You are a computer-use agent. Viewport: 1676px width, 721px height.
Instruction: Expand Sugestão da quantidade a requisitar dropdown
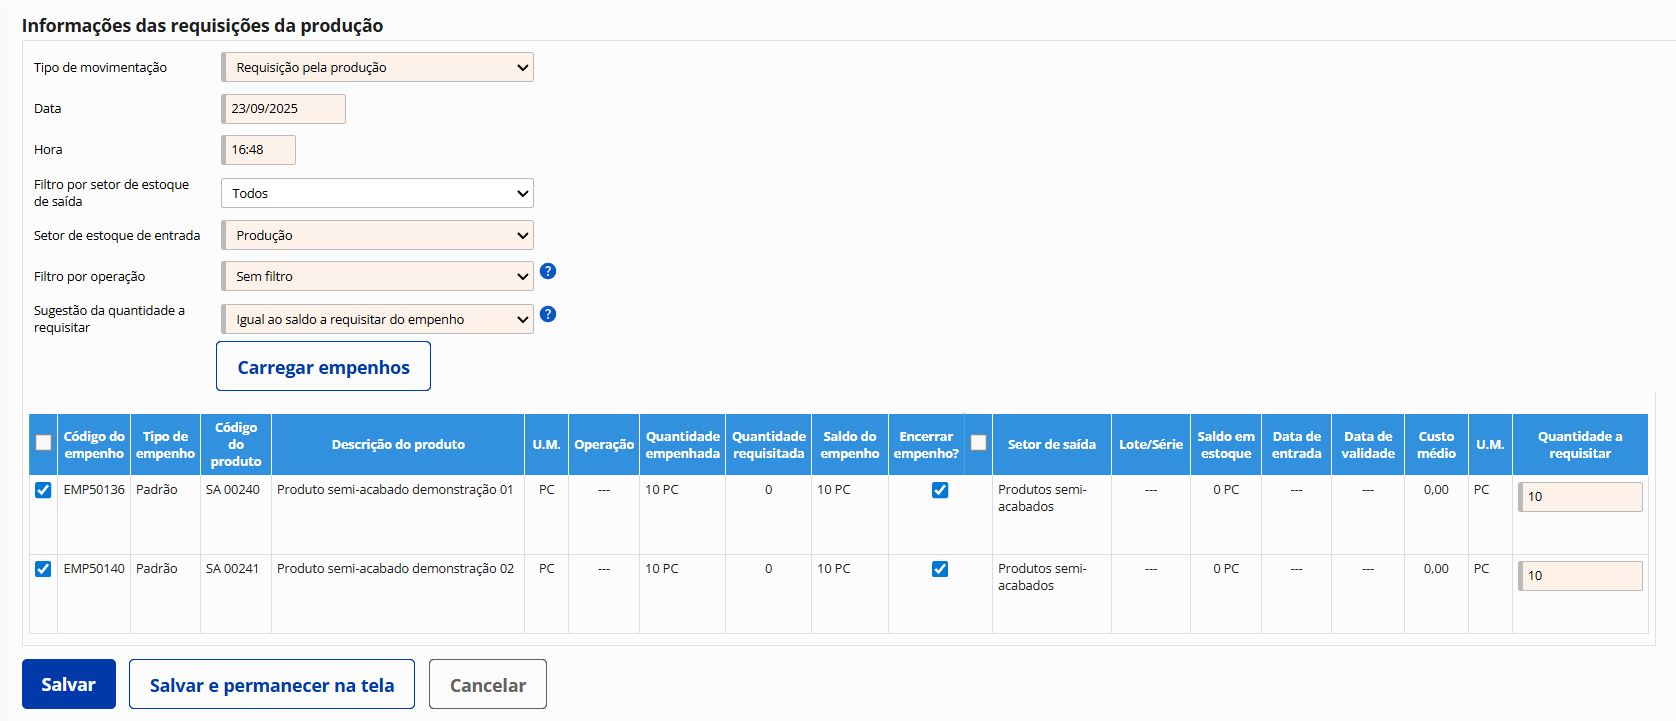pos(377,319)
